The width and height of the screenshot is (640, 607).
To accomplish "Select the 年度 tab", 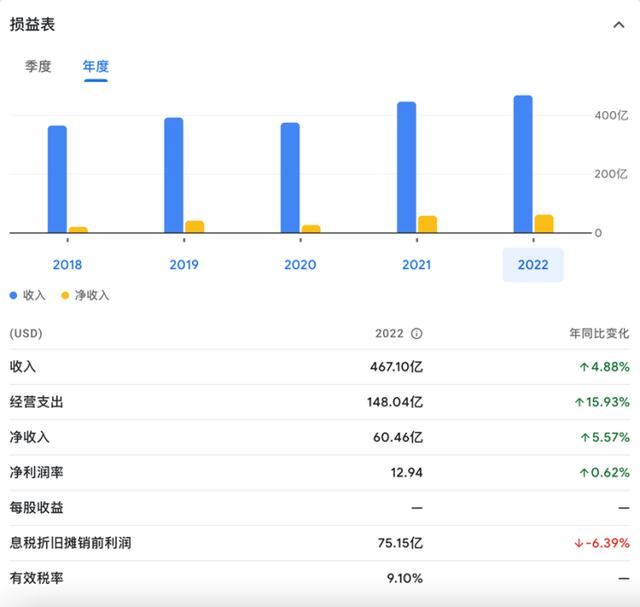I will pyautogui.click(x=96, y=67).
